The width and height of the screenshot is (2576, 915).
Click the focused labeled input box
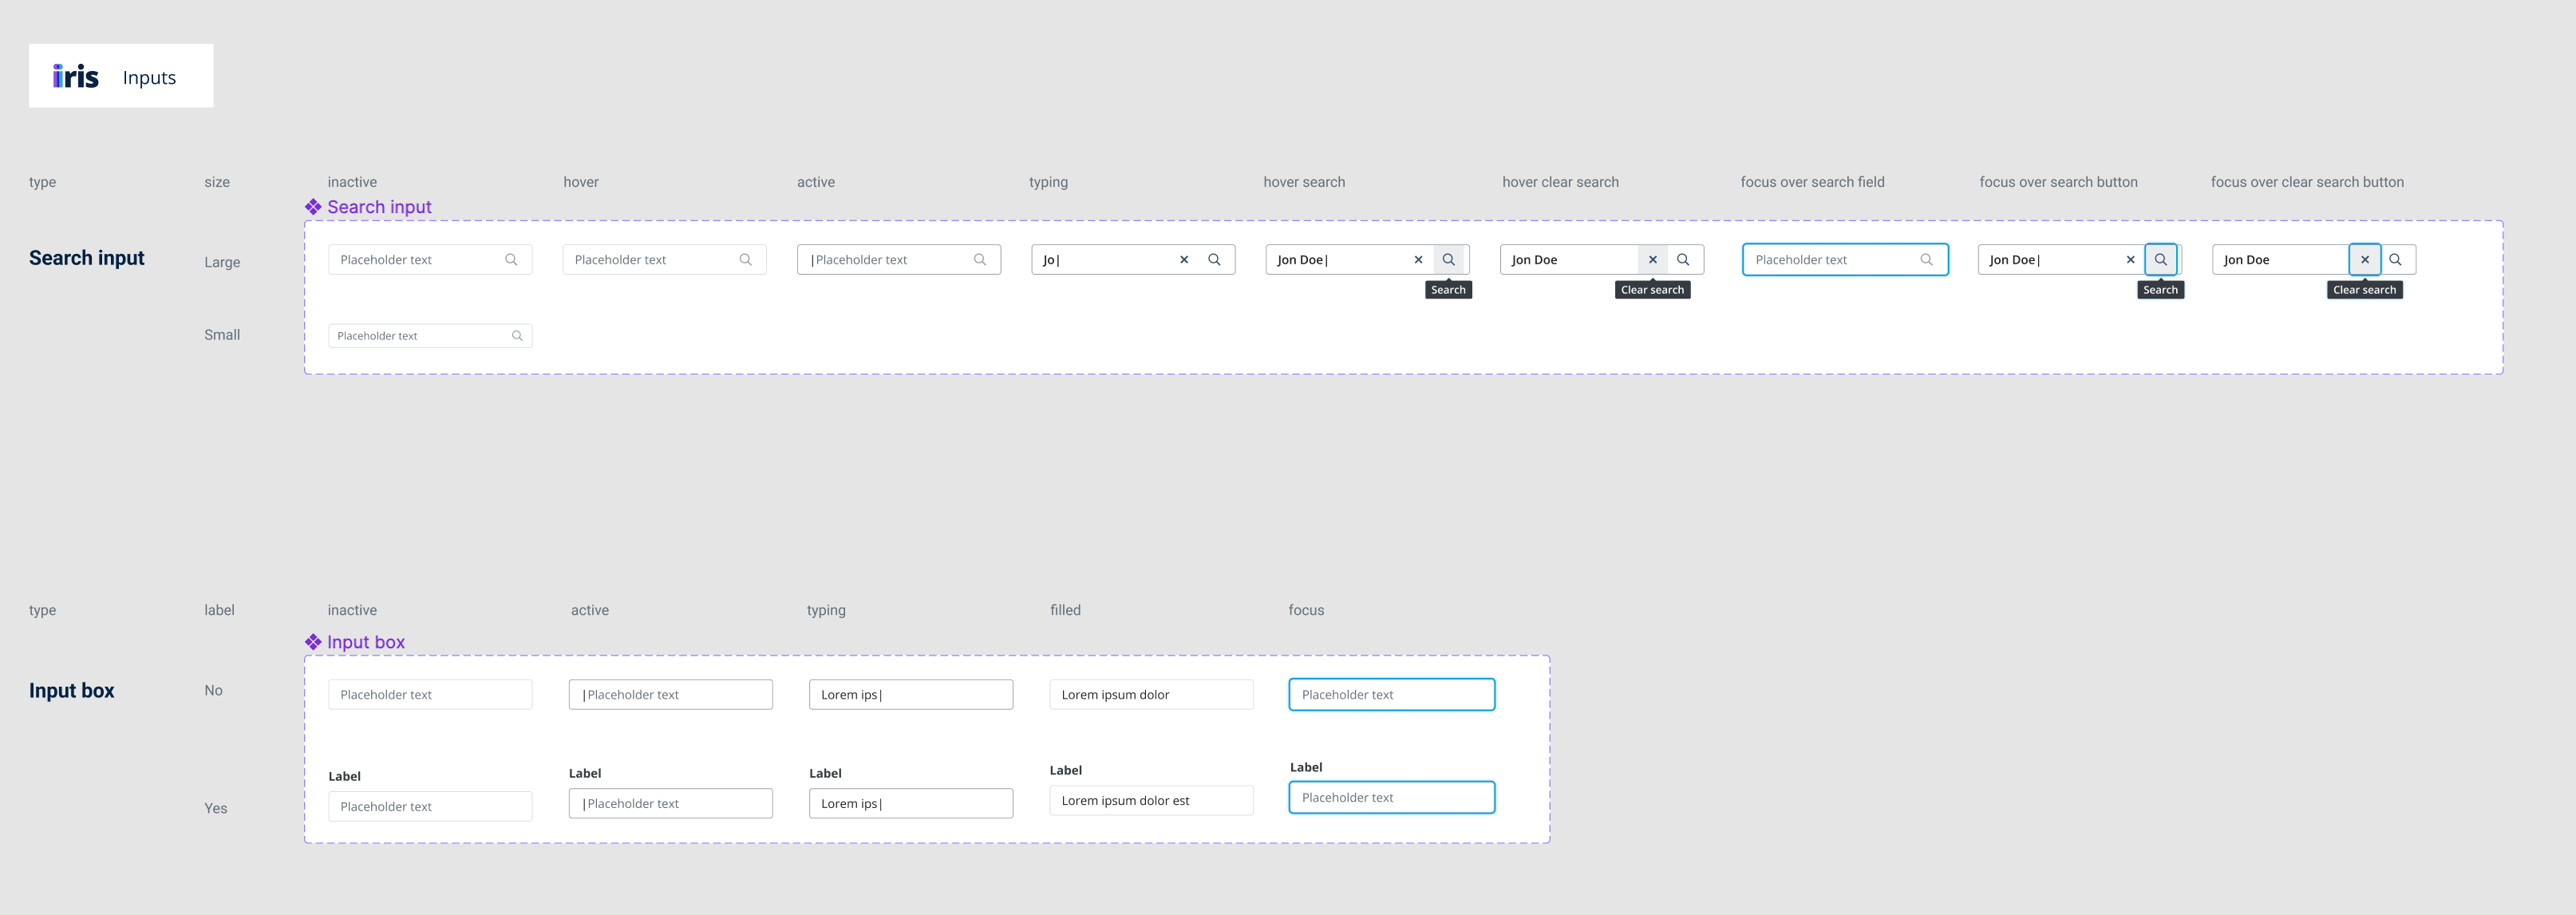(1392, 798)
